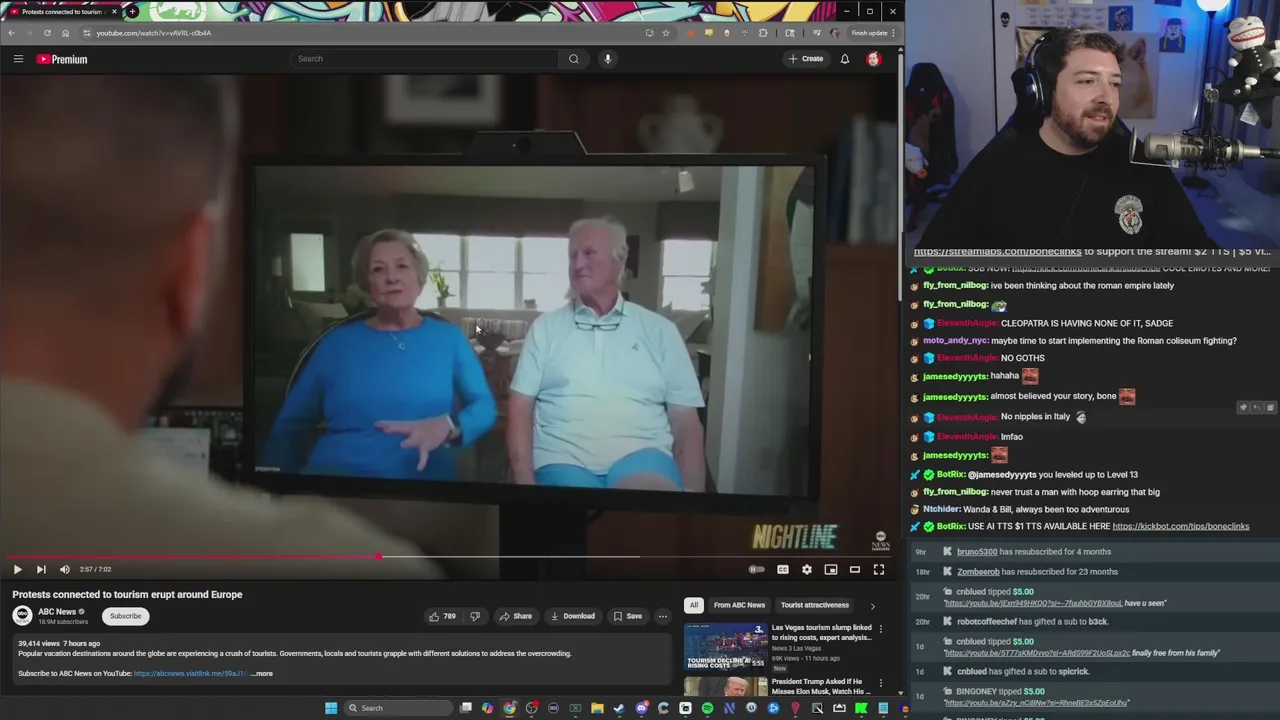Open the video player settings gear

(x=807, y=569)
